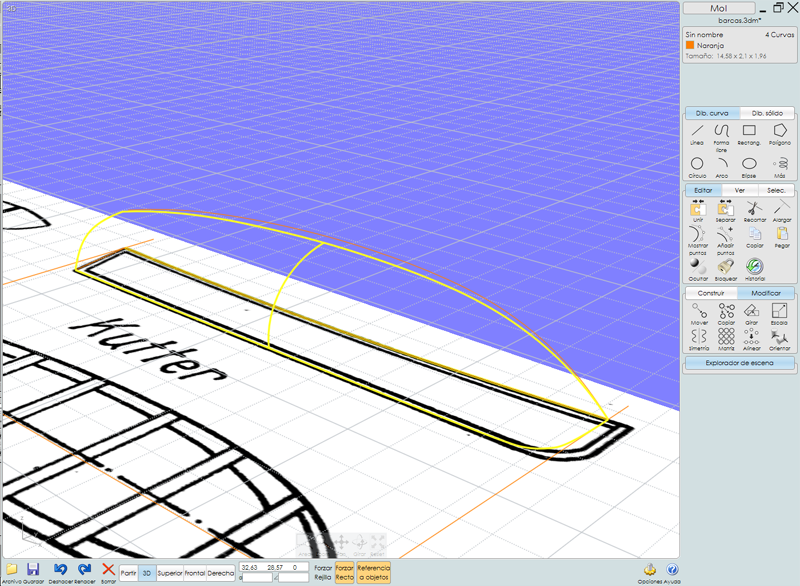Switch to the Construir tab
The width and height of the screenshot is (800, 586).
pyautogui.click(x=711, y=293)
